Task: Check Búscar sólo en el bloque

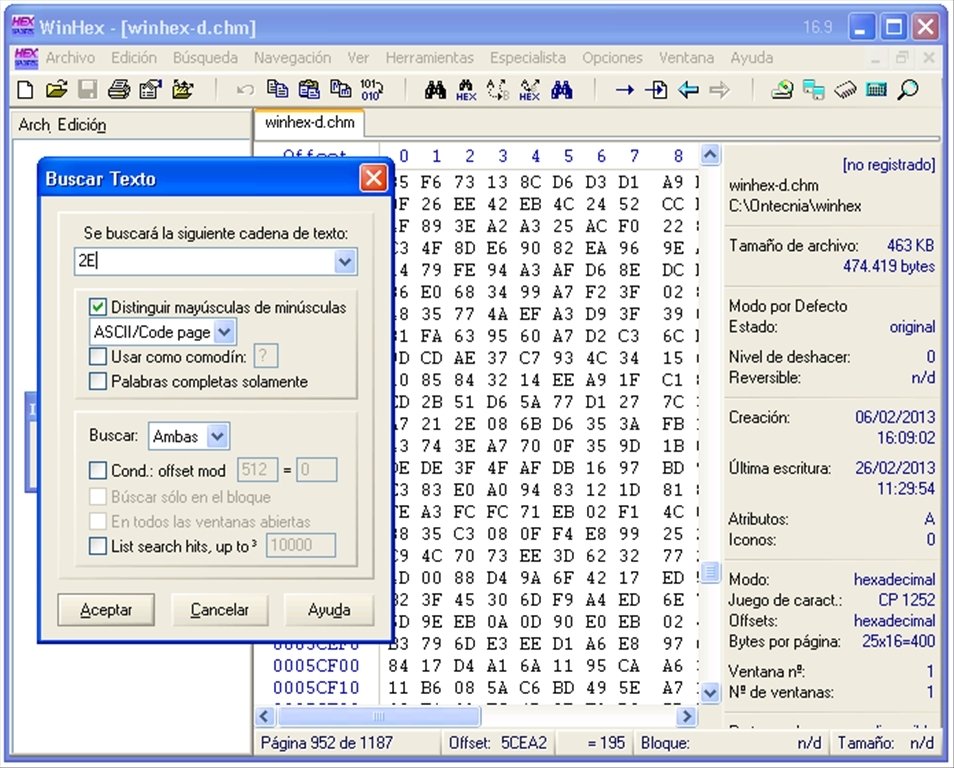Action: click(98, 496)
